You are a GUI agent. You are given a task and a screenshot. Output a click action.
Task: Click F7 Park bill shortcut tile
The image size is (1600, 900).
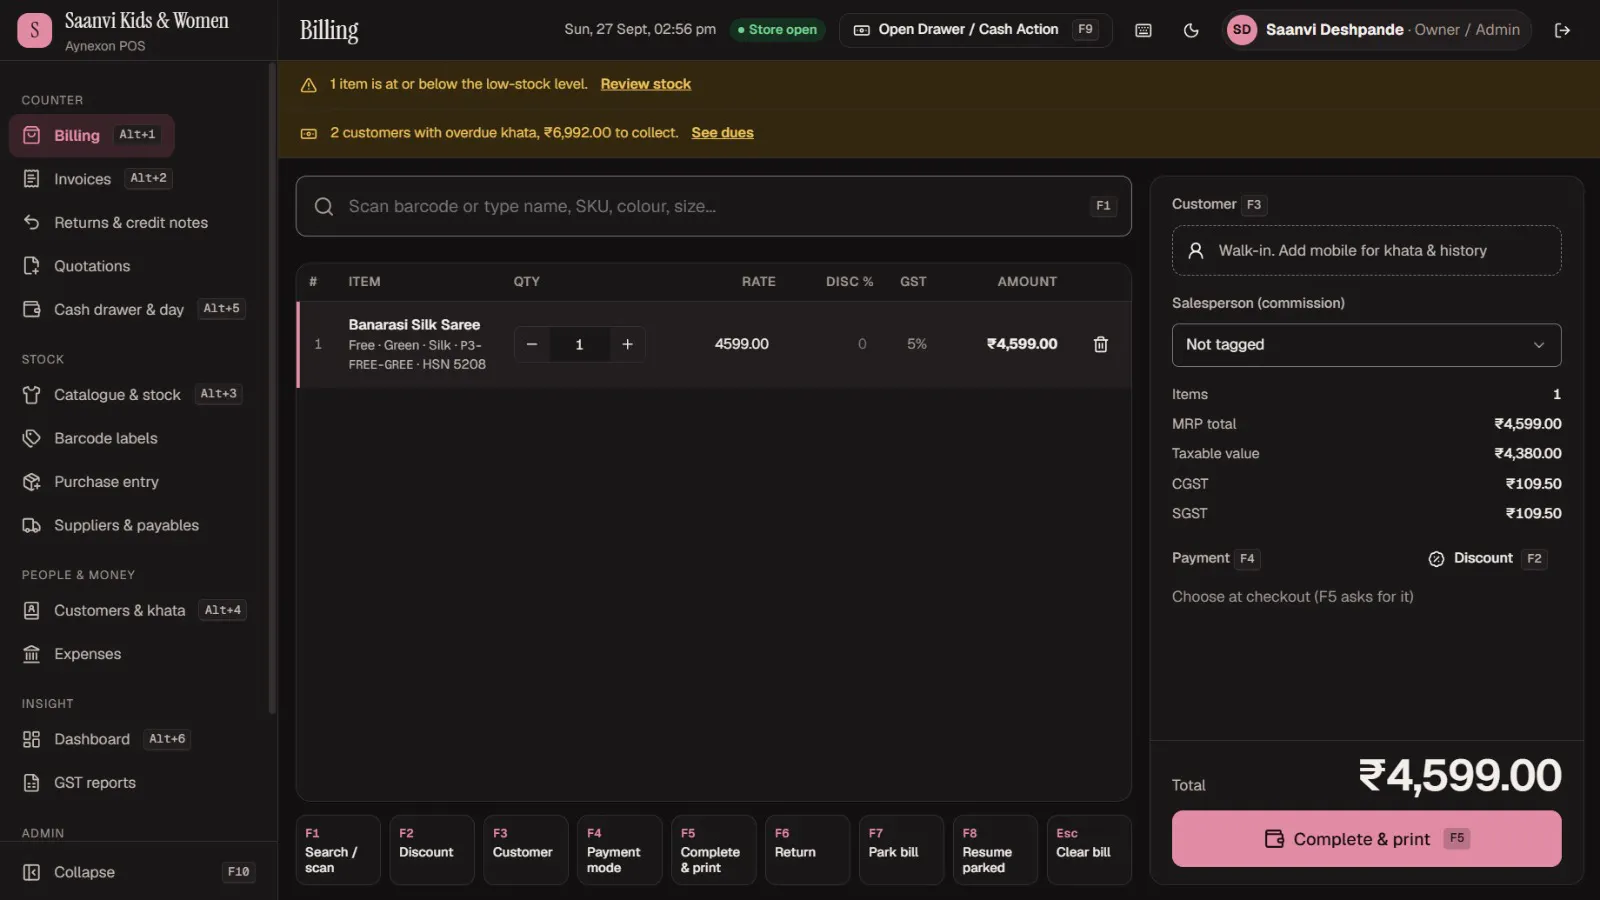pyautogui.click(x=901, y=850)
